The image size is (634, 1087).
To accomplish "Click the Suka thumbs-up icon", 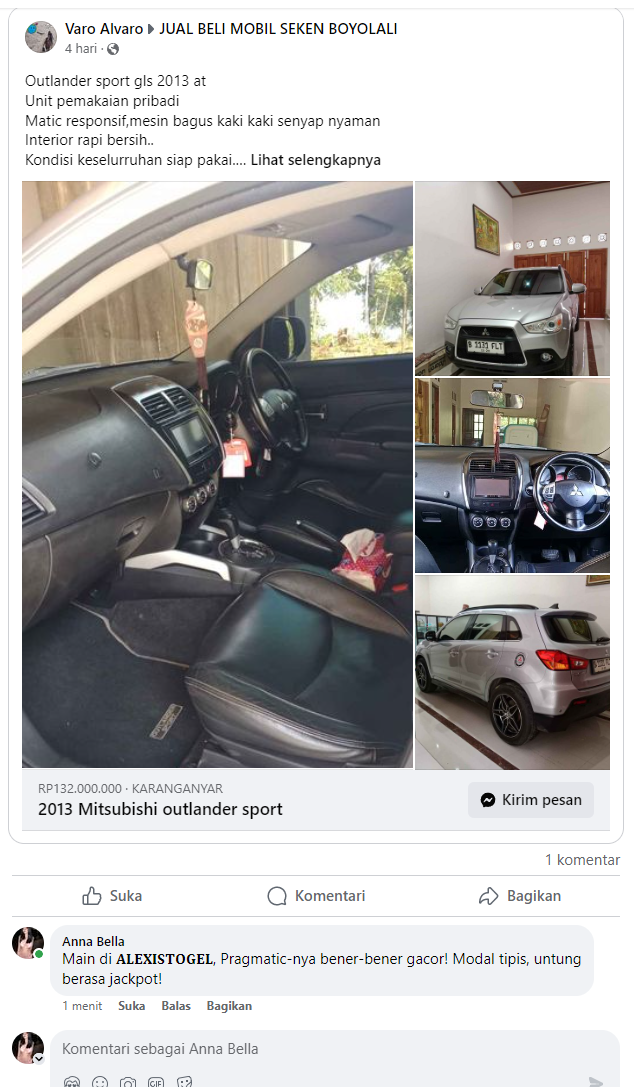I will click(91, 896).
